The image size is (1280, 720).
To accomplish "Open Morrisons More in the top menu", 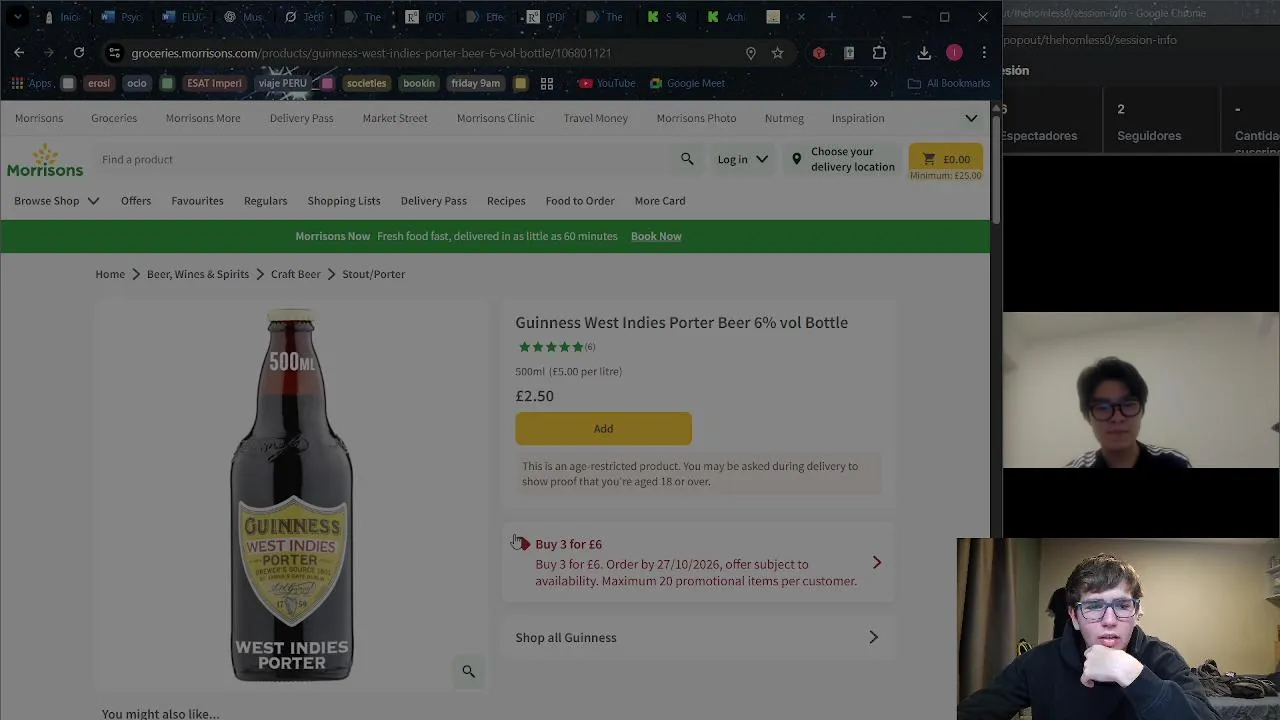I will pos(203,118).
